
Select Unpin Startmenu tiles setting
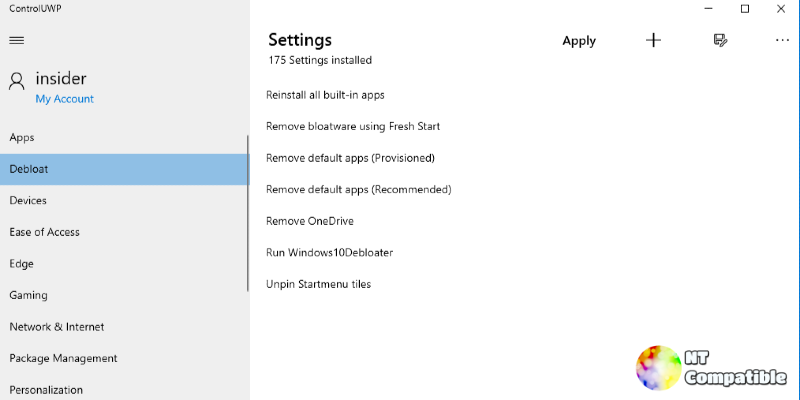pyautogui.click(x=318, y=285)
